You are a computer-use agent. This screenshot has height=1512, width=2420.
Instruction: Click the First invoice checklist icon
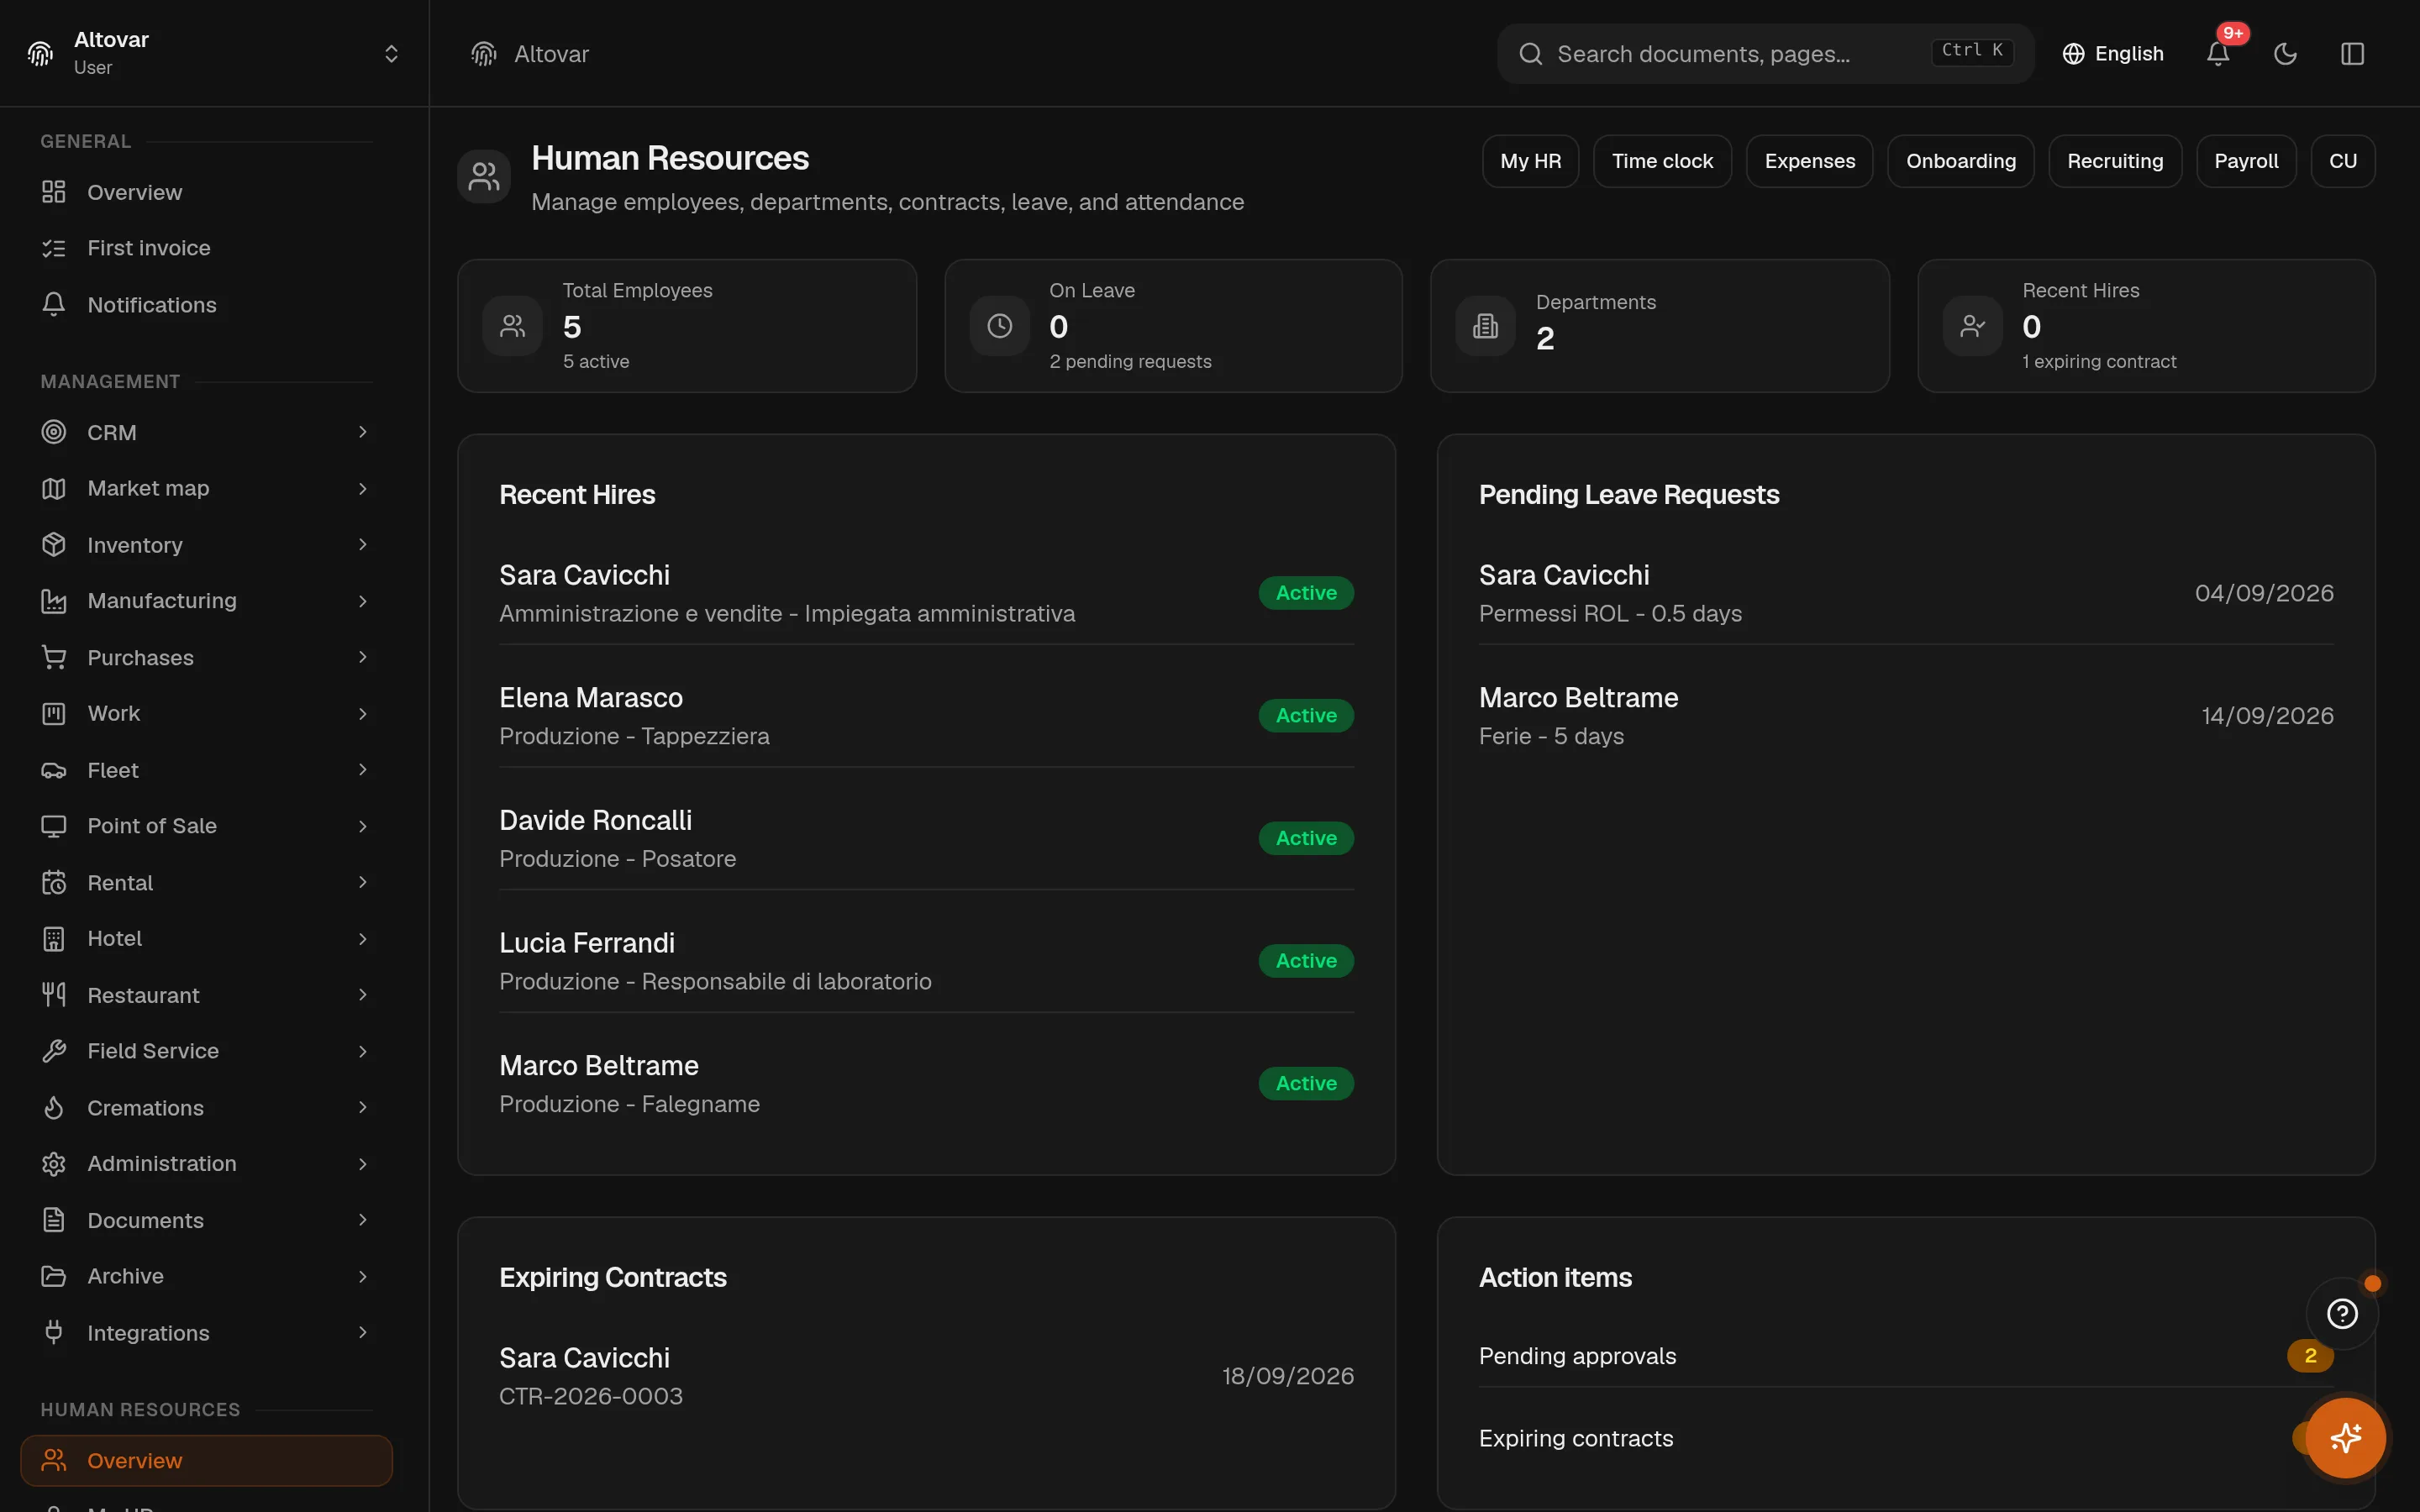[54, 248]
